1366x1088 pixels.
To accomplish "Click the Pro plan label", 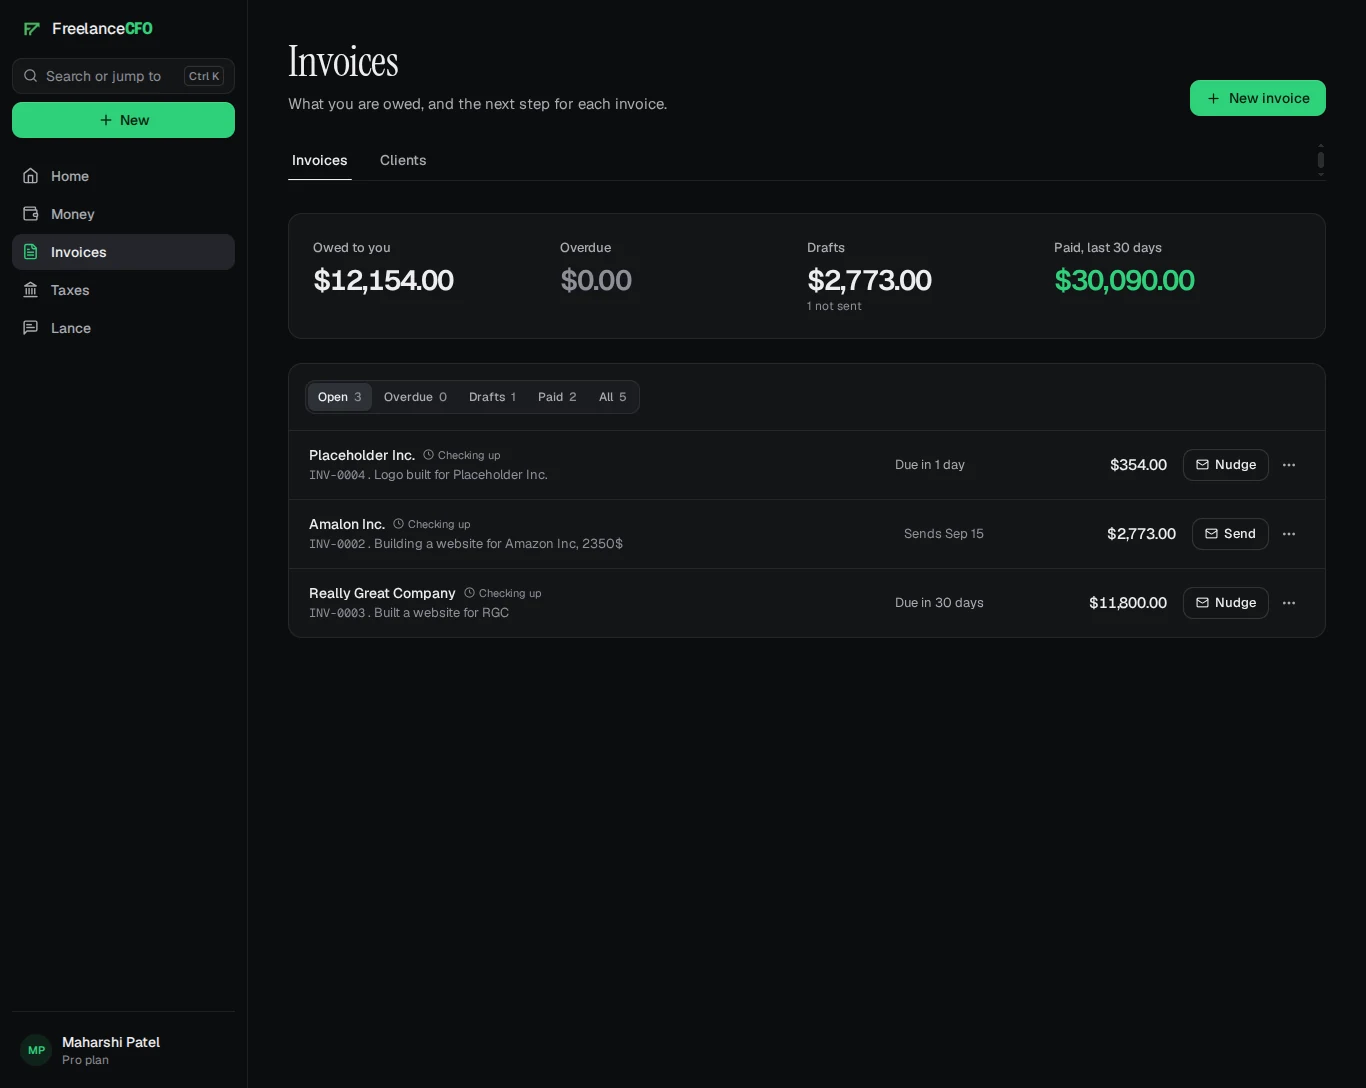I will tap(85, 1060).
